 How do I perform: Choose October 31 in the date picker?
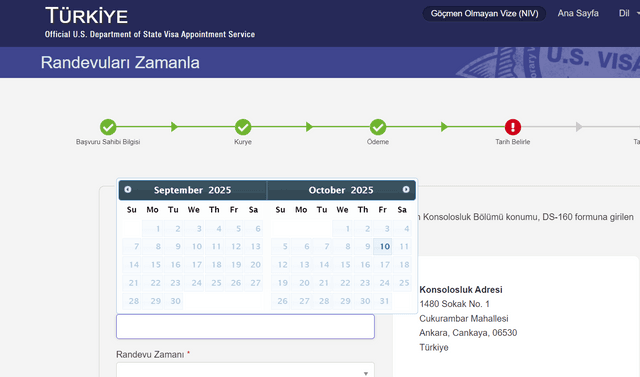point(382,301)
